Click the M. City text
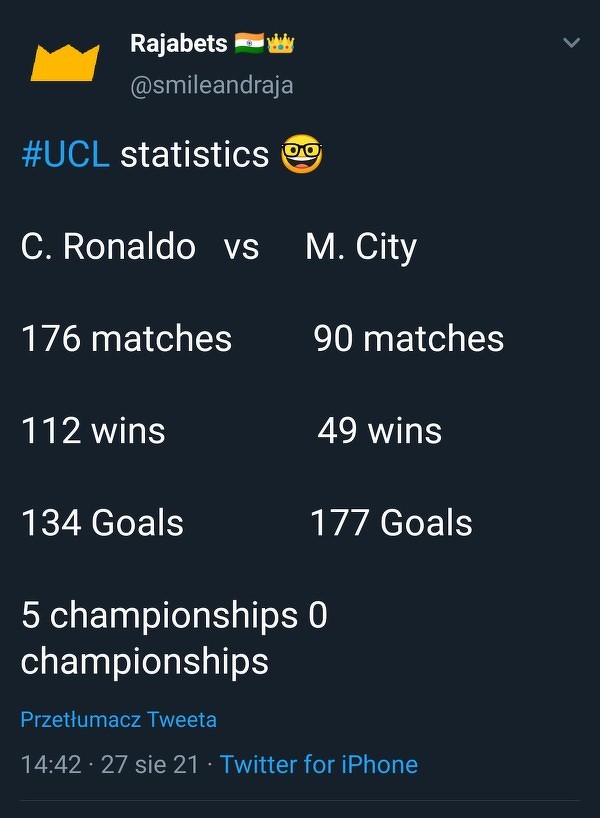The height and width of the screenshot is (818, 600). point(361,247)
